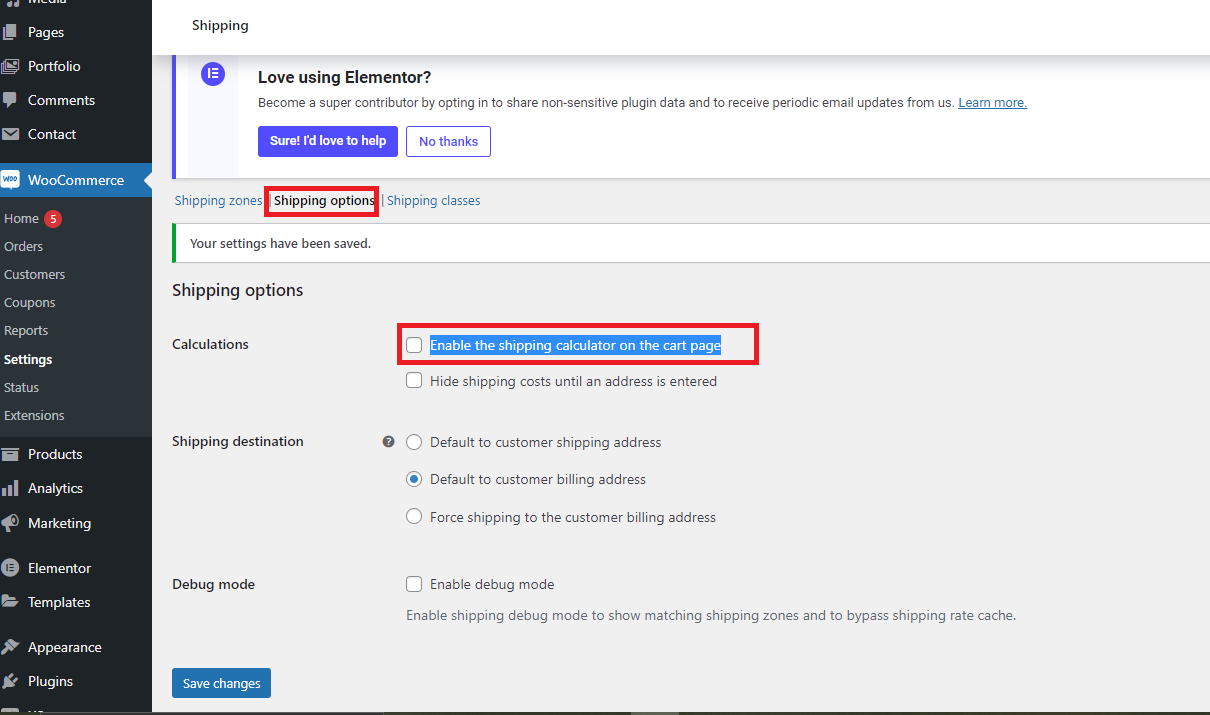Open the Contact menu label
Screen dimensions: 1210x715
[x=52, y=134]
